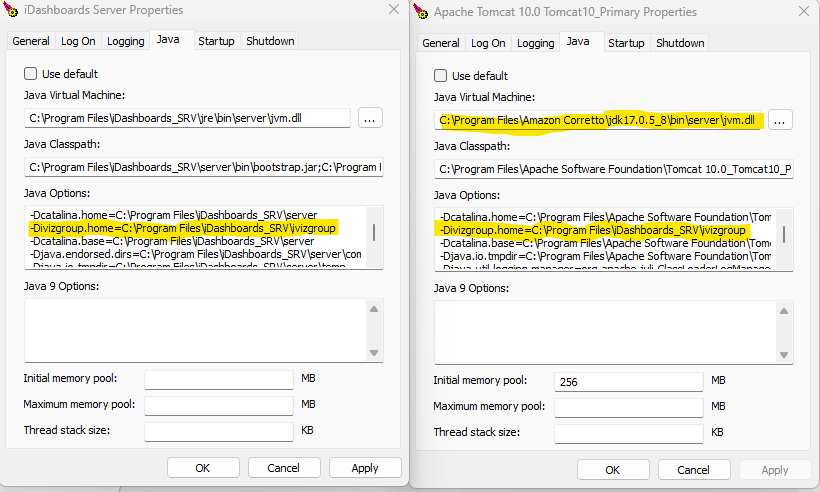Click up arrow of iDashboards Java 9 Options scrollbar
The image size is (820, 492).
[374, 309]
